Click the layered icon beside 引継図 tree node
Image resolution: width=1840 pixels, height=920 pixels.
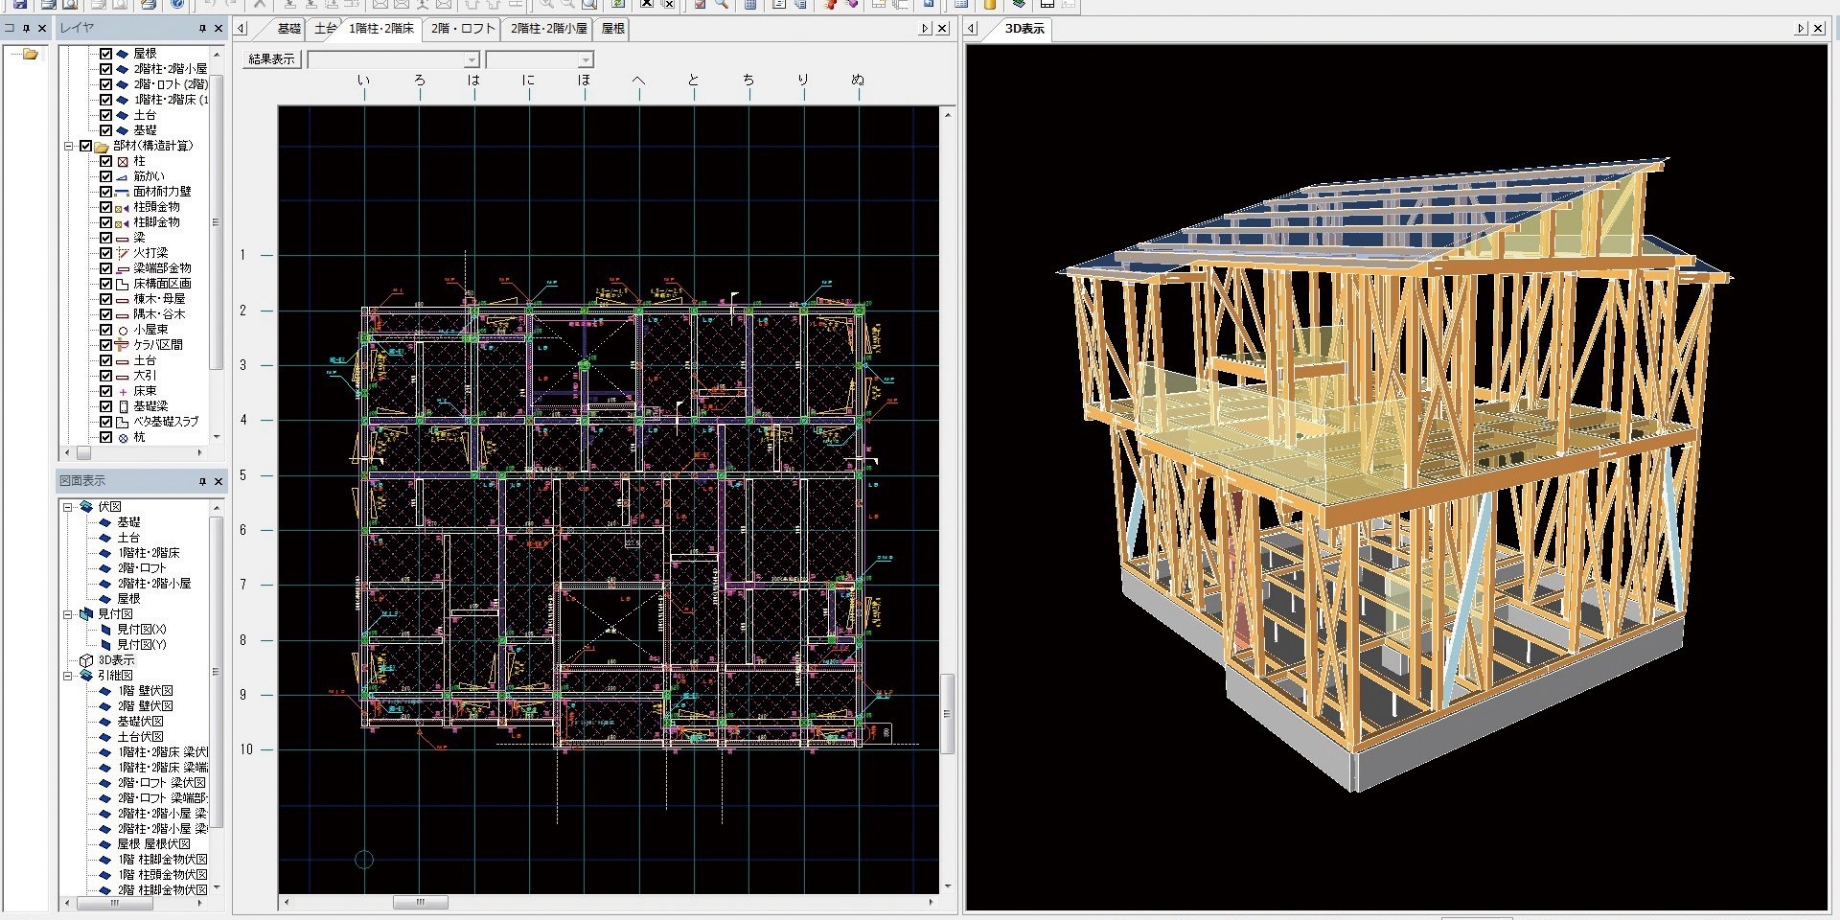[86, 676]
